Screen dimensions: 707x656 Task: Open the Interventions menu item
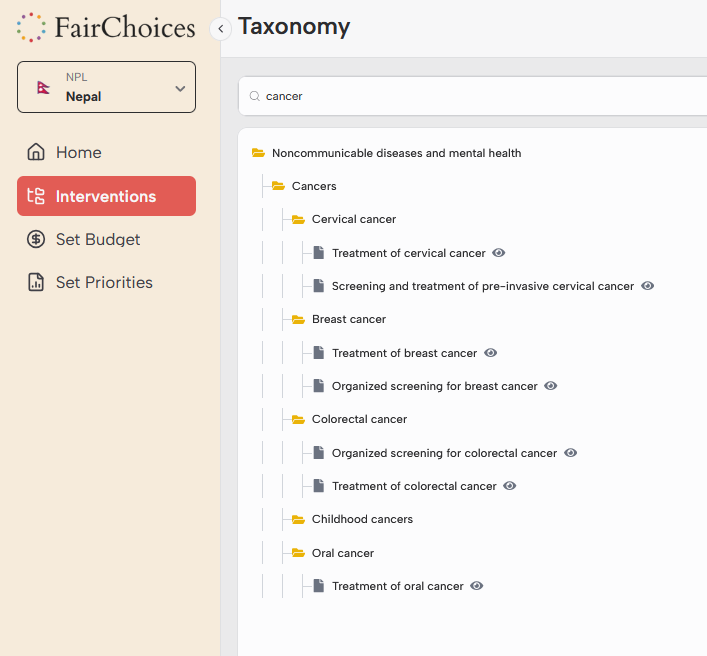click(106, 196)
